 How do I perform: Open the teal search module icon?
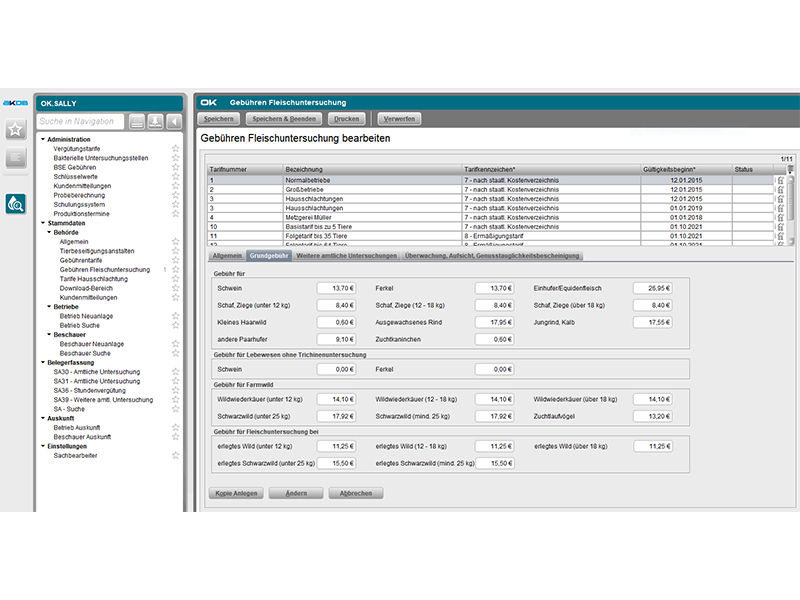[x=15, y=204]
